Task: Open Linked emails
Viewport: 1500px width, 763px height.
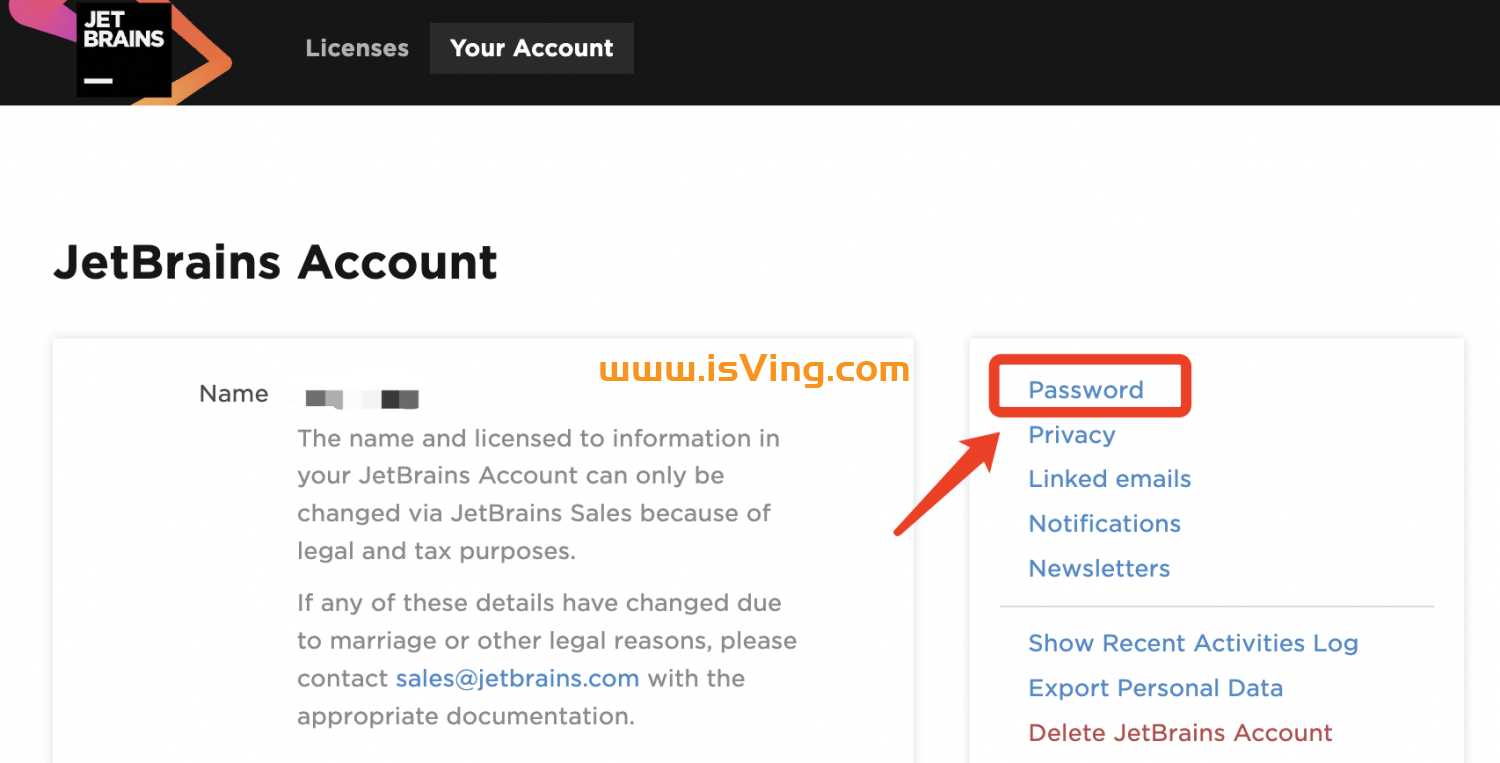Action: [1109, 479]
